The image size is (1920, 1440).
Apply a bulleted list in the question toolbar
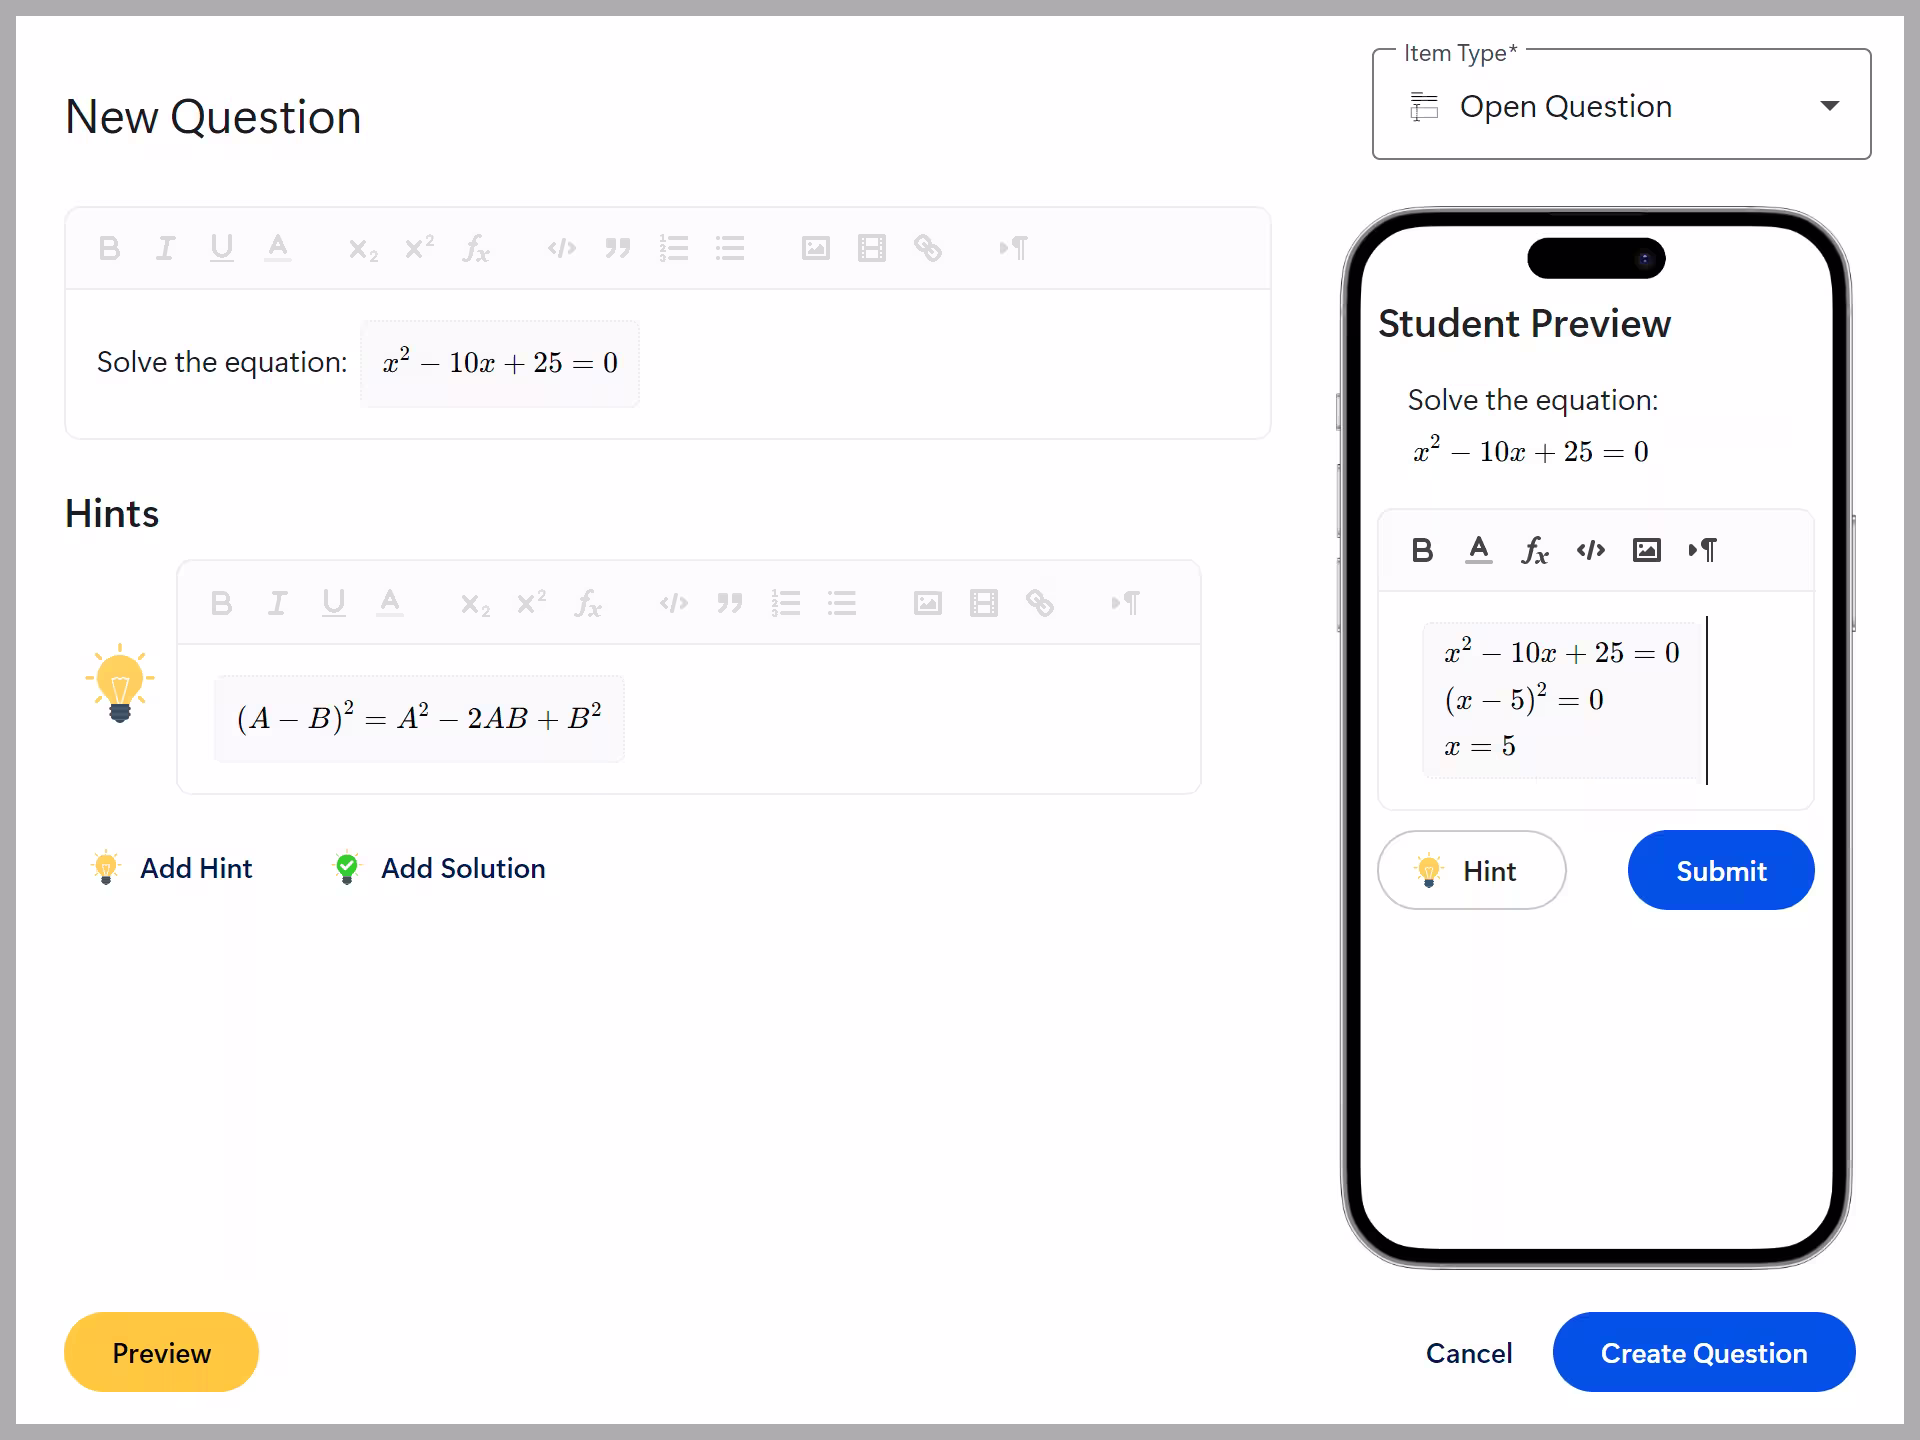pyautogui.click(x=731, y=248)
